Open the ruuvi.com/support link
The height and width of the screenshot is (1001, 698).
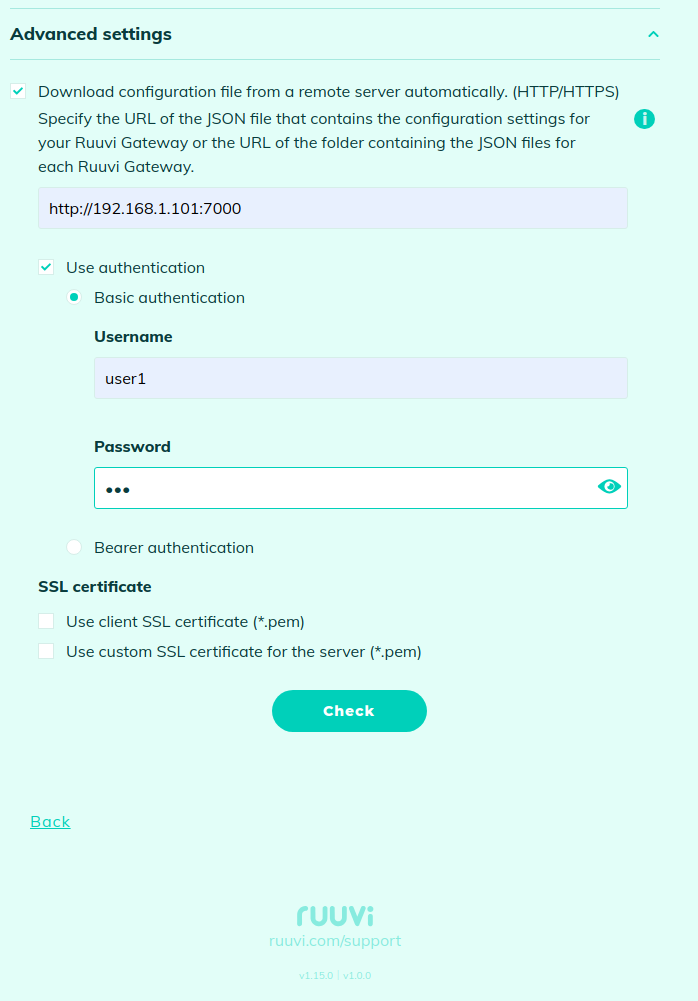coord(335,941)
